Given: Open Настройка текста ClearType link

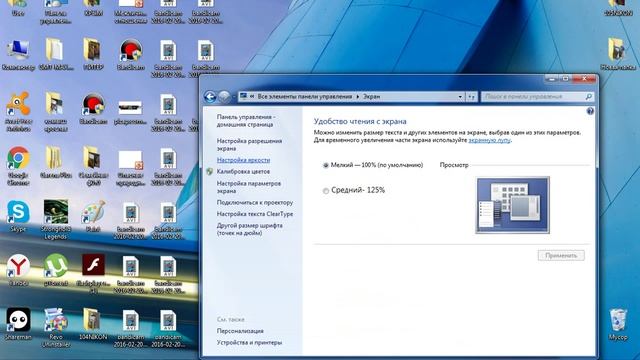Looking at the screenshot, I should tap(255, 214).
